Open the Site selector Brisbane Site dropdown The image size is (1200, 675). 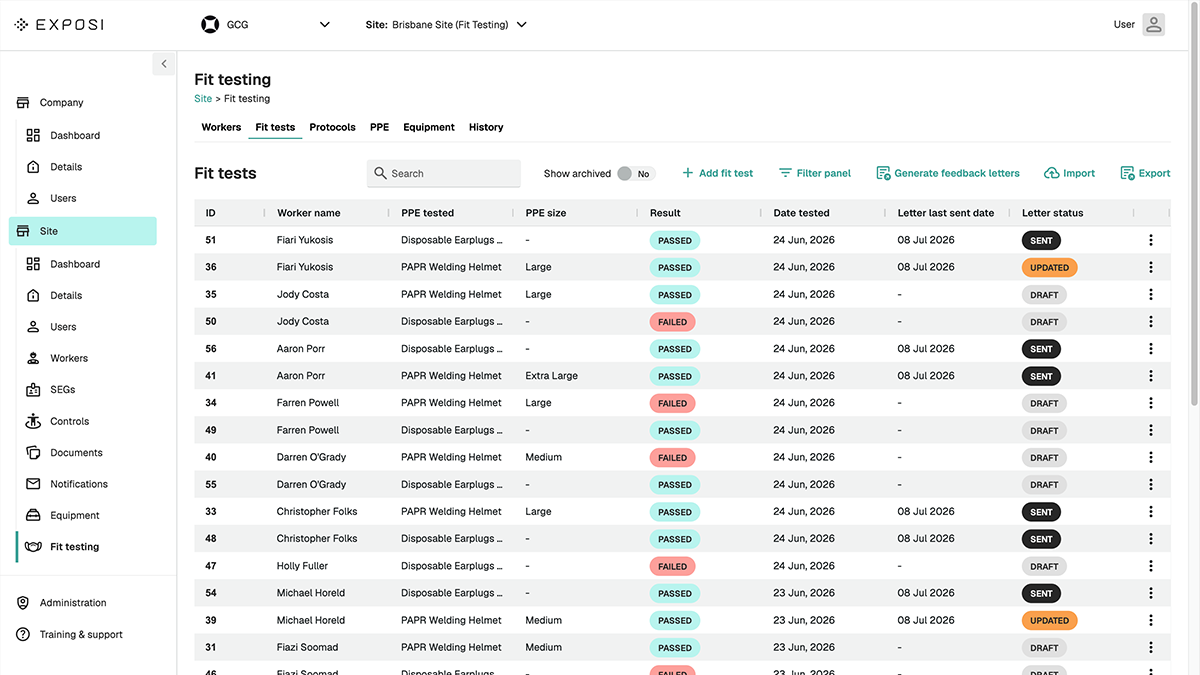pos(446,24)
